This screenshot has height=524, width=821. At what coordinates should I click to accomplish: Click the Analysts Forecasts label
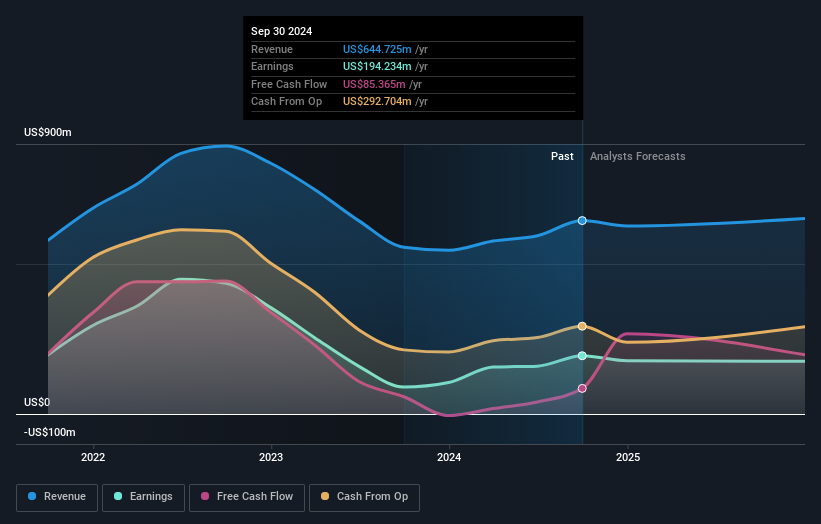click(637, 157)
